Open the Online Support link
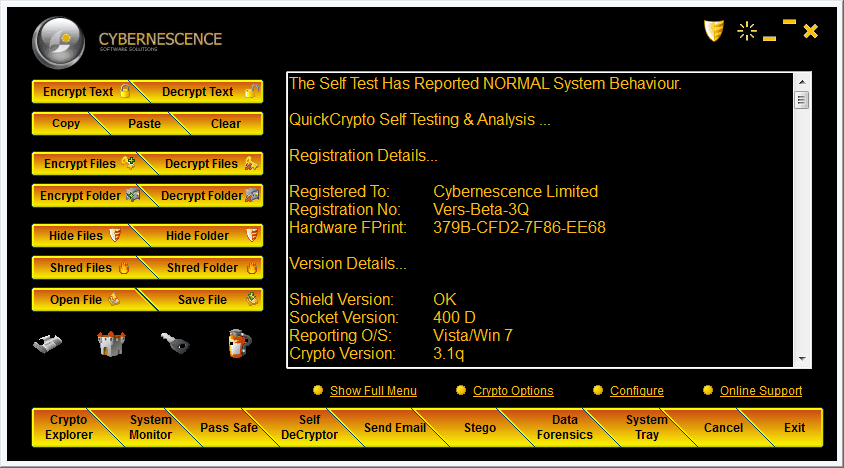 tap(761, 390)
